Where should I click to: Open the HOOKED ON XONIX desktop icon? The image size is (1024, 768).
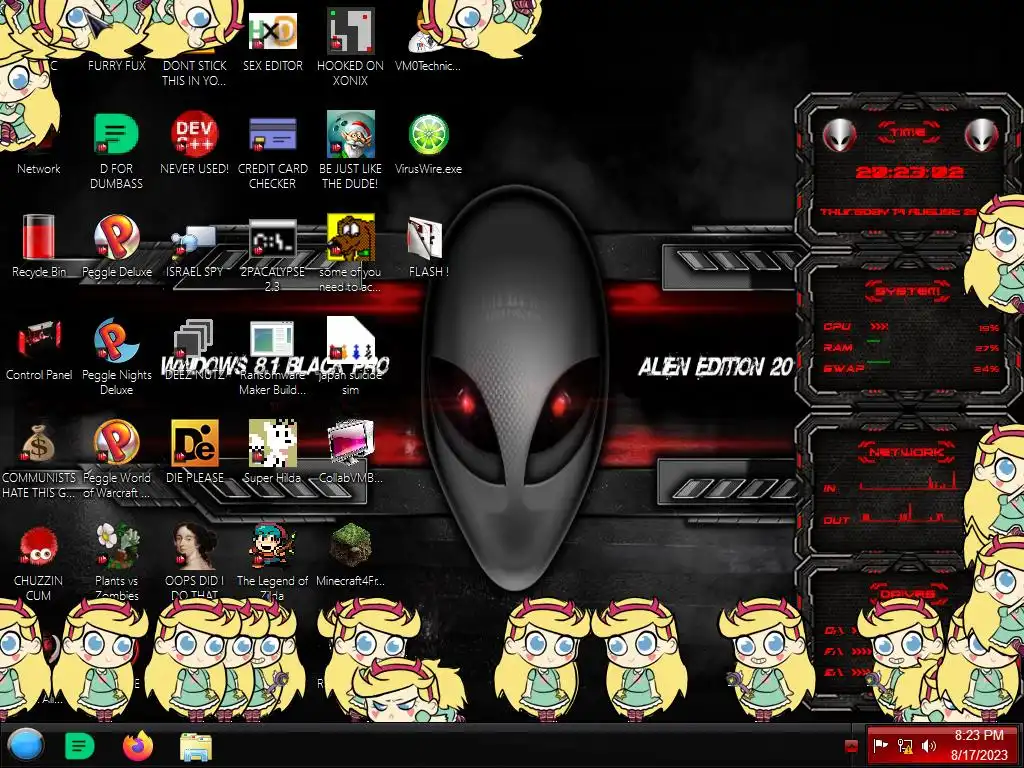coord(351,31)
